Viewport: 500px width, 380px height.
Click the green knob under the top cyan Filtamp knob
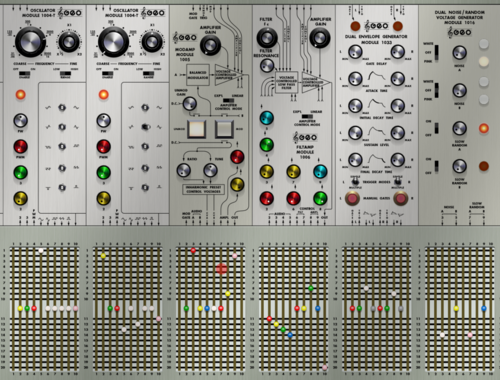(x=267, y=145)
